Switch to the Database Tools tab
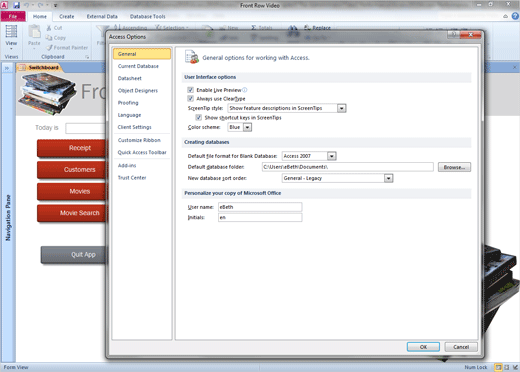 [x=147, y=16]
